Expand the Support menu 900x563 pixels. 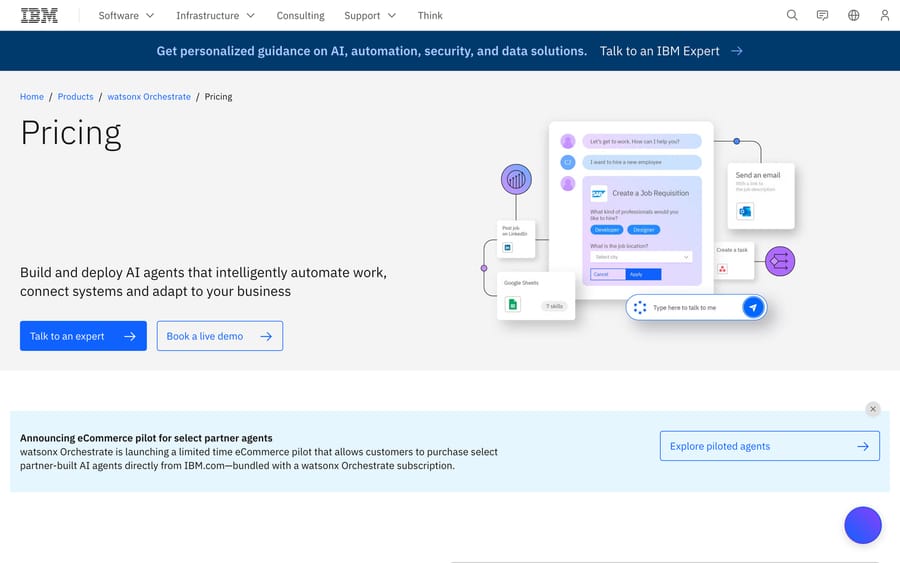click(x=370, y=15)
